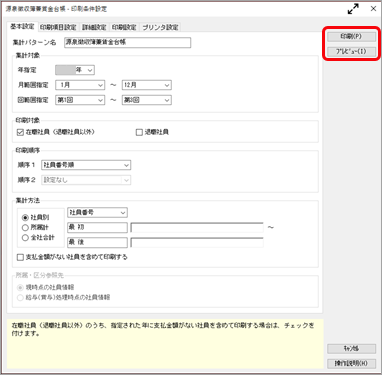Click the window expand arrows icon
The height and width of the screenshot is (375, 382).
tap(353, 9)
